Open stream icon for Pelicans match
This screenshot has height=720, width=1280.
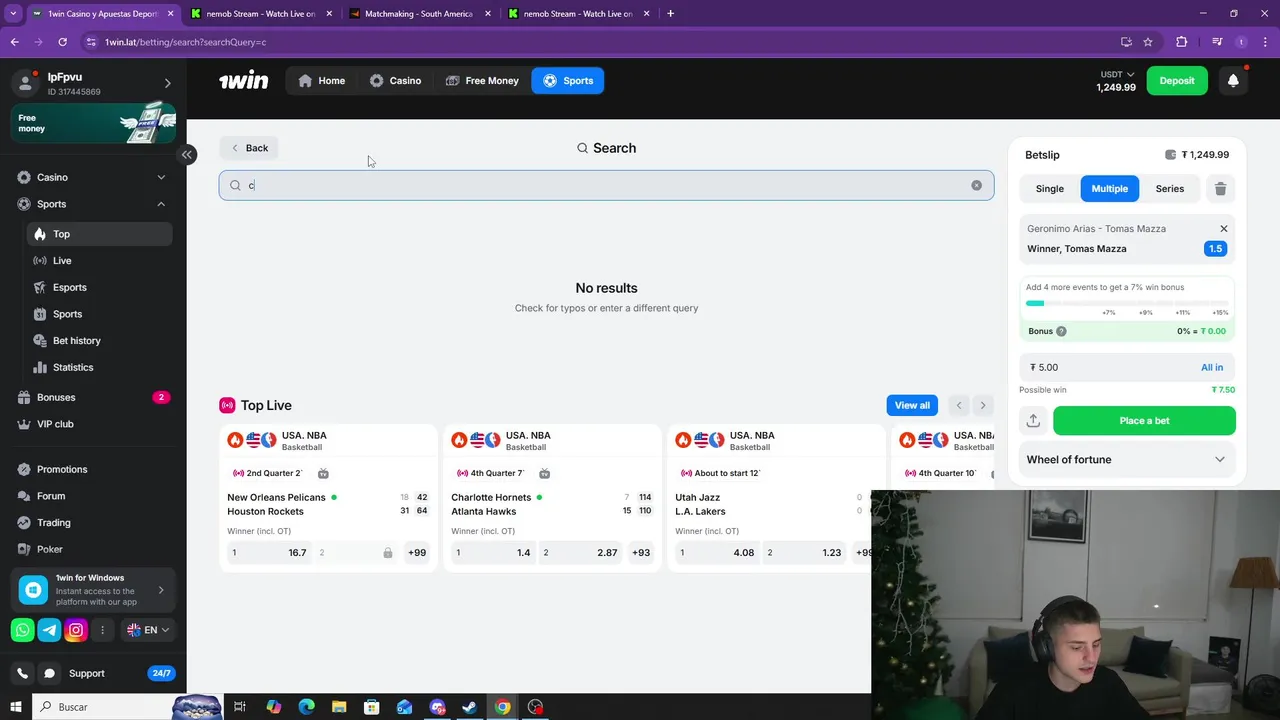[323, 473]
